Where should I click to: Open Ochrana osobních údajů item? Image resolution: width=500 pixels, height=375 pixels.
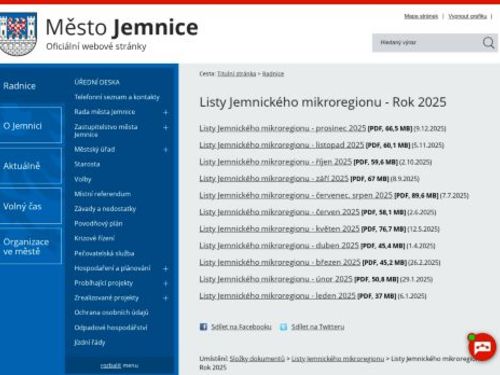(111, 312)
